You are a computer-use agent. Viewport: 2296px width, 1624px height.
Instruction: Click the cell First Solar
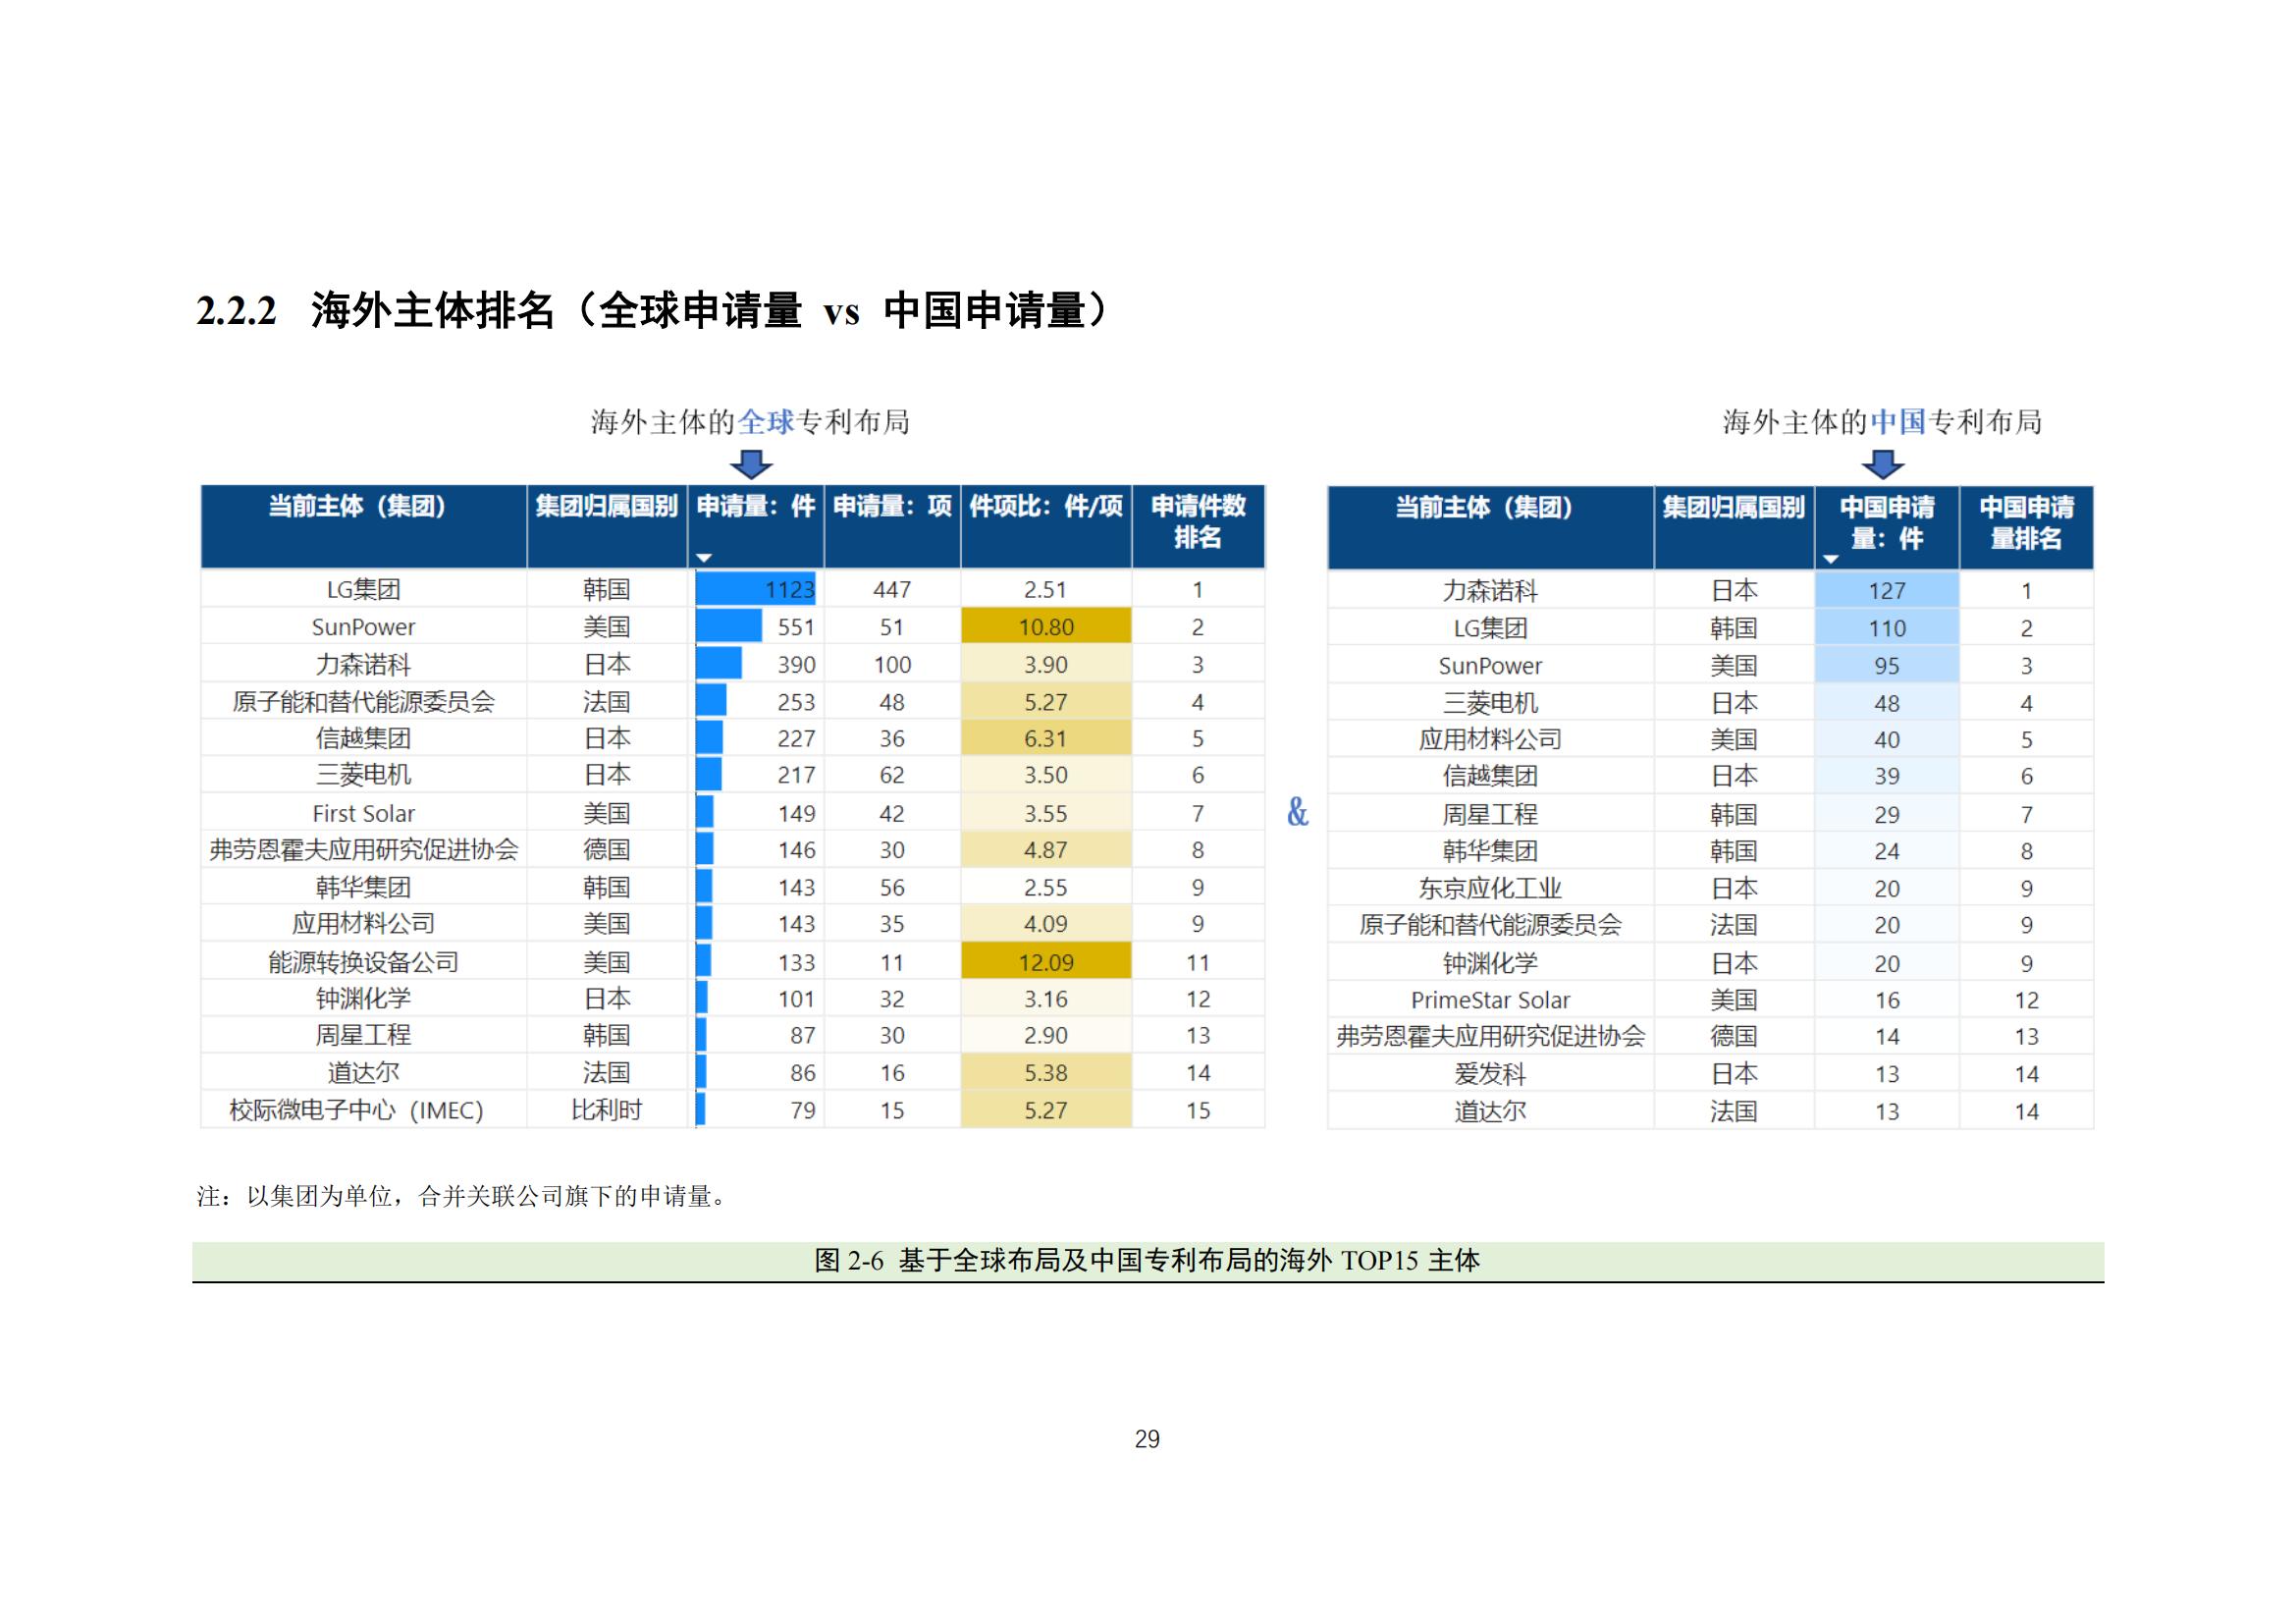(x=363, y=814)
